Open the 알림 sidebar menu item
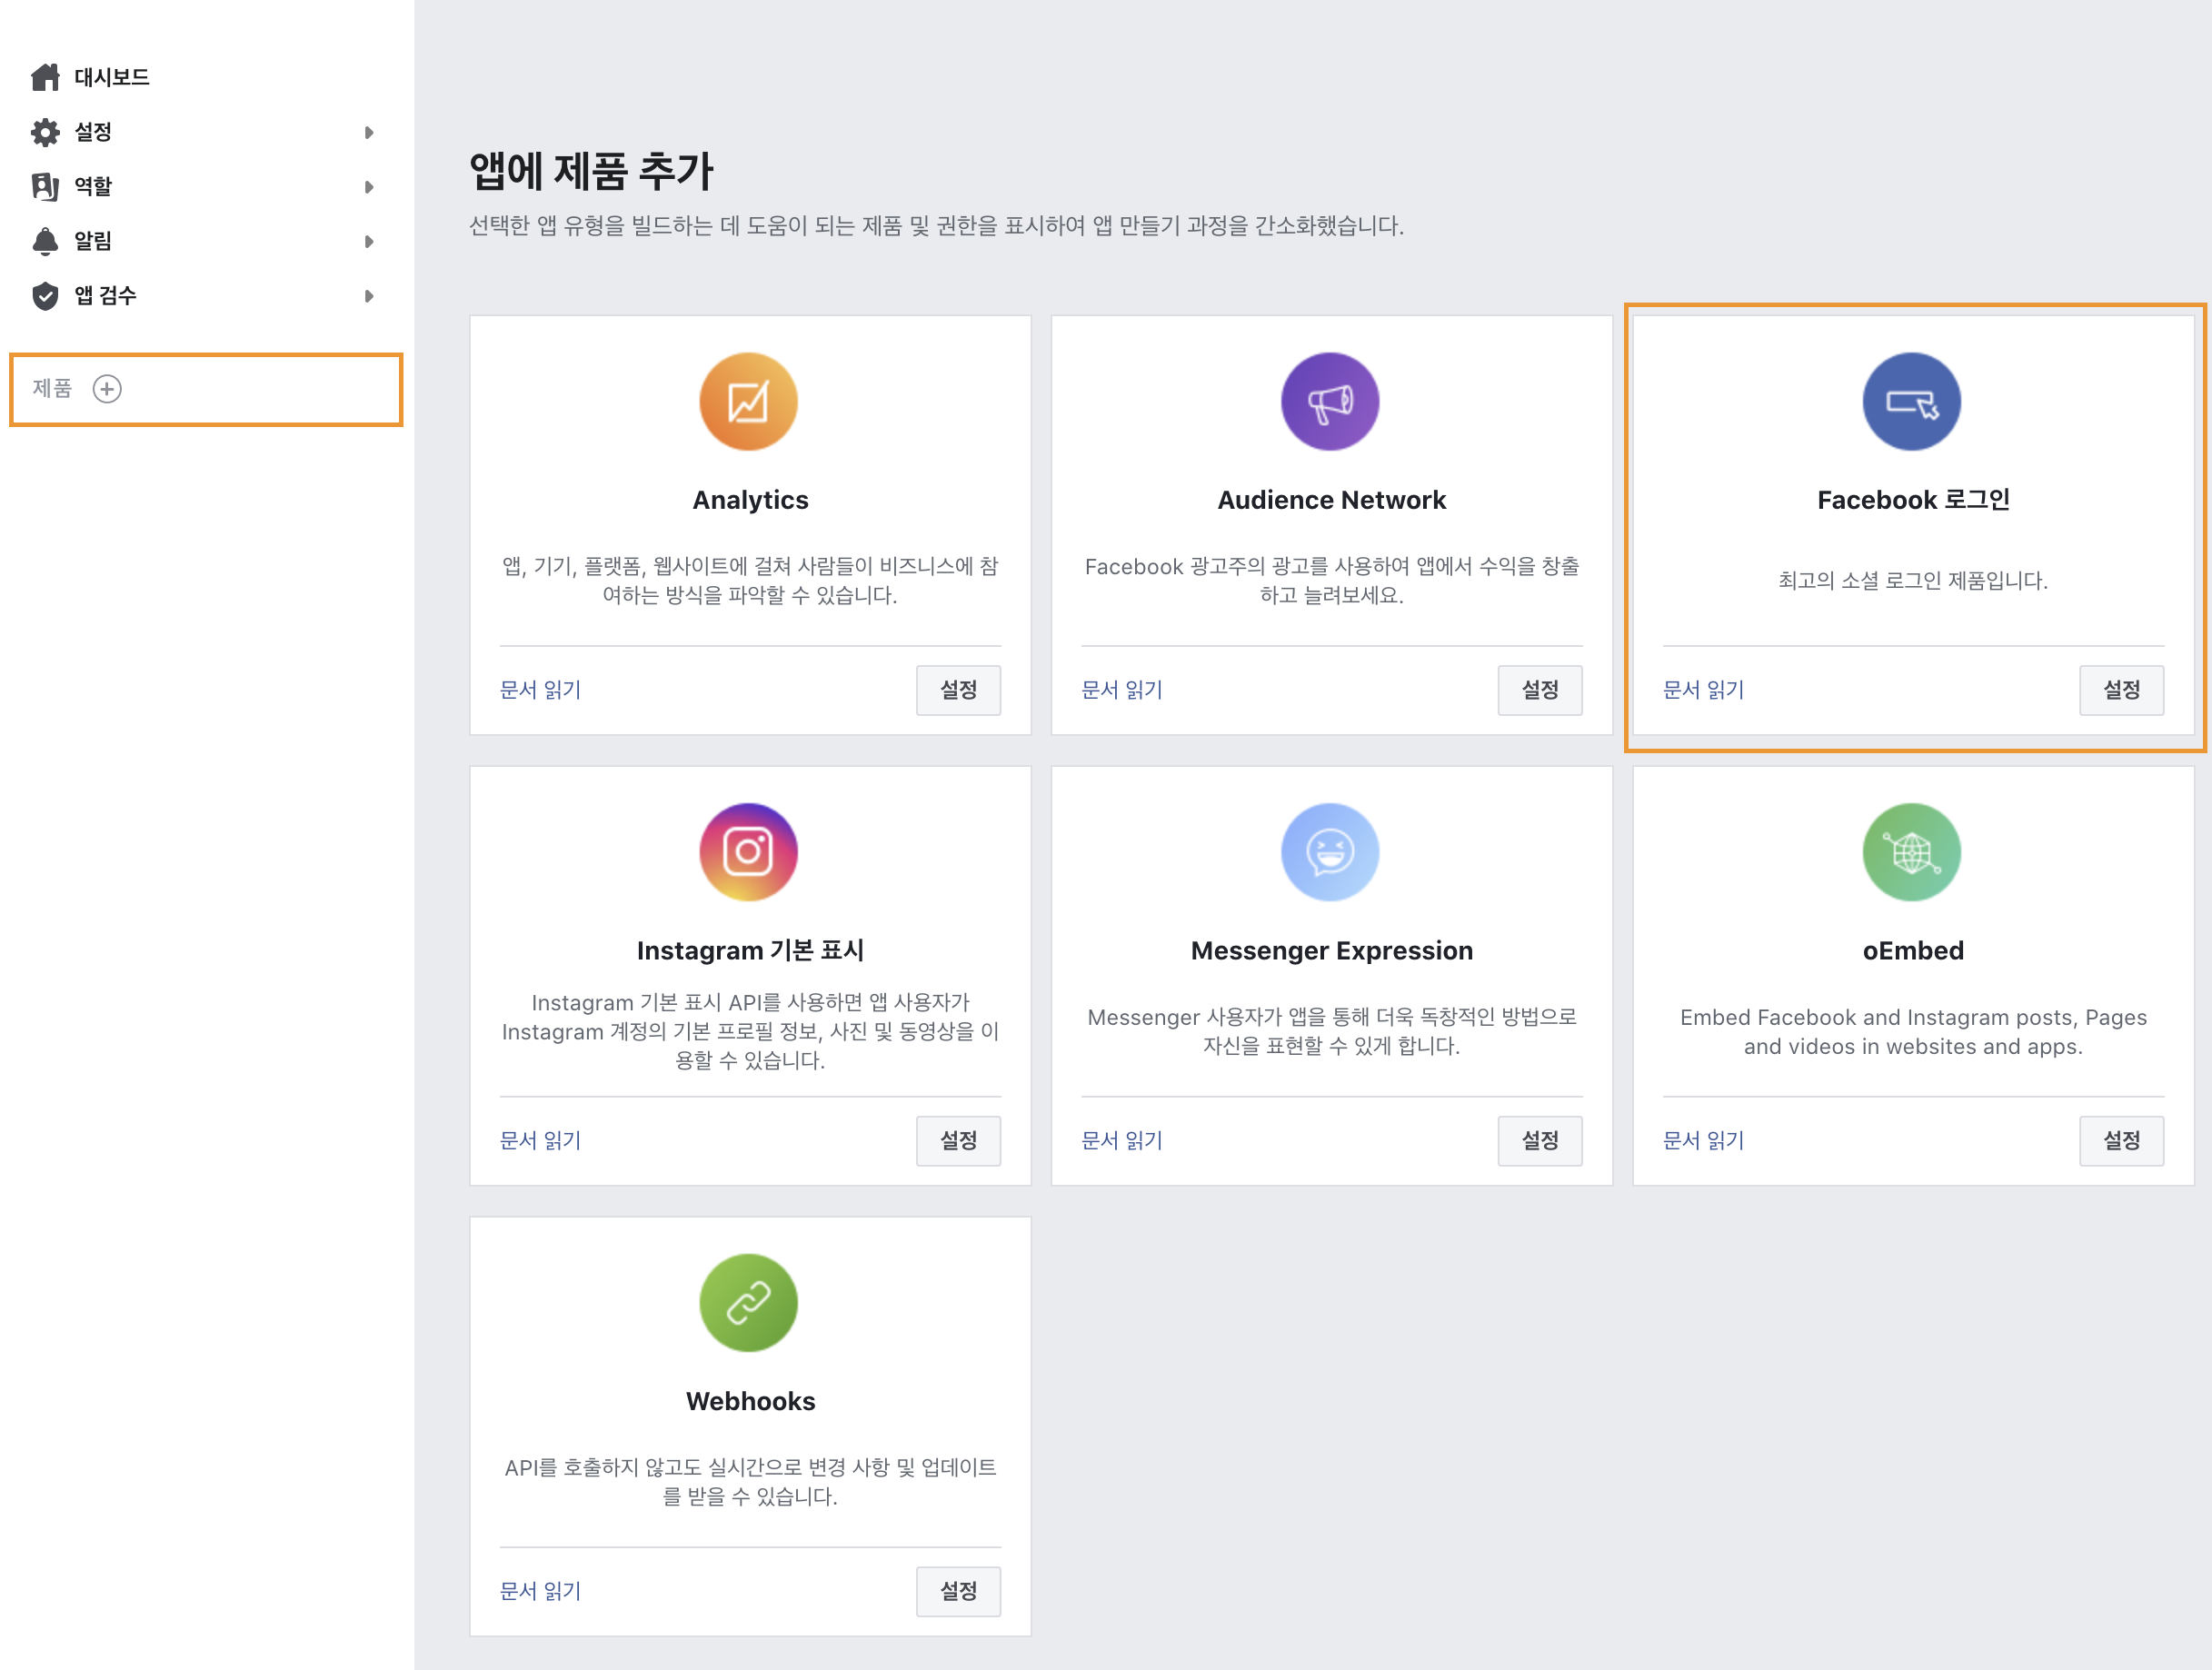 click(x=93, y=241)
